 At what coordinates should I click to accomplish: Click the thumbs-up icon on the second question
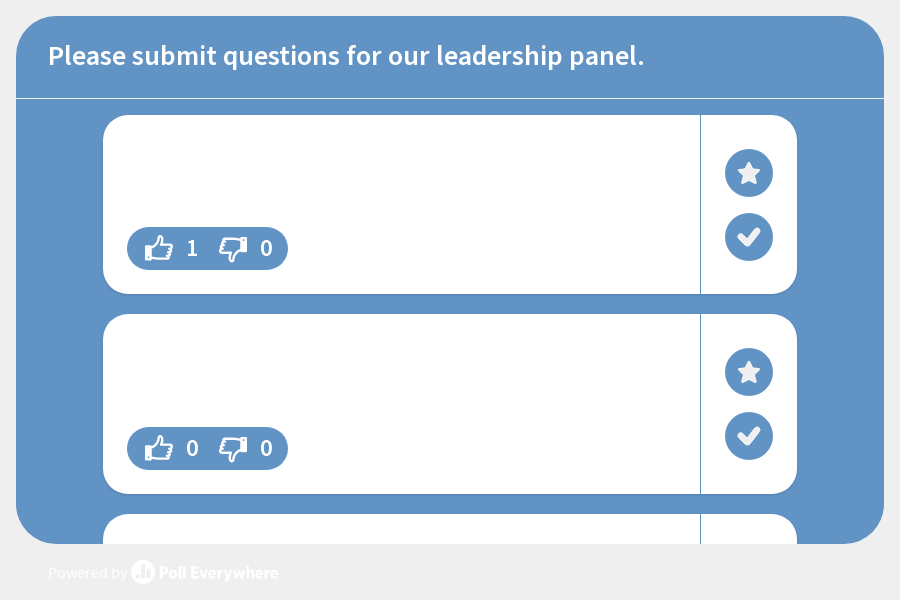pyautogui.click(x=160, y=448)
